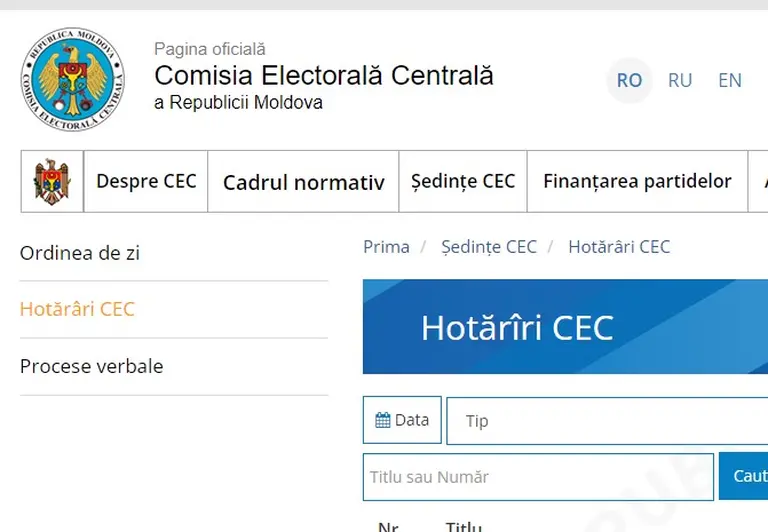Open Finanțarea partidelor menu
Viewport: 768px width, 532px height.
pos(637,181)
